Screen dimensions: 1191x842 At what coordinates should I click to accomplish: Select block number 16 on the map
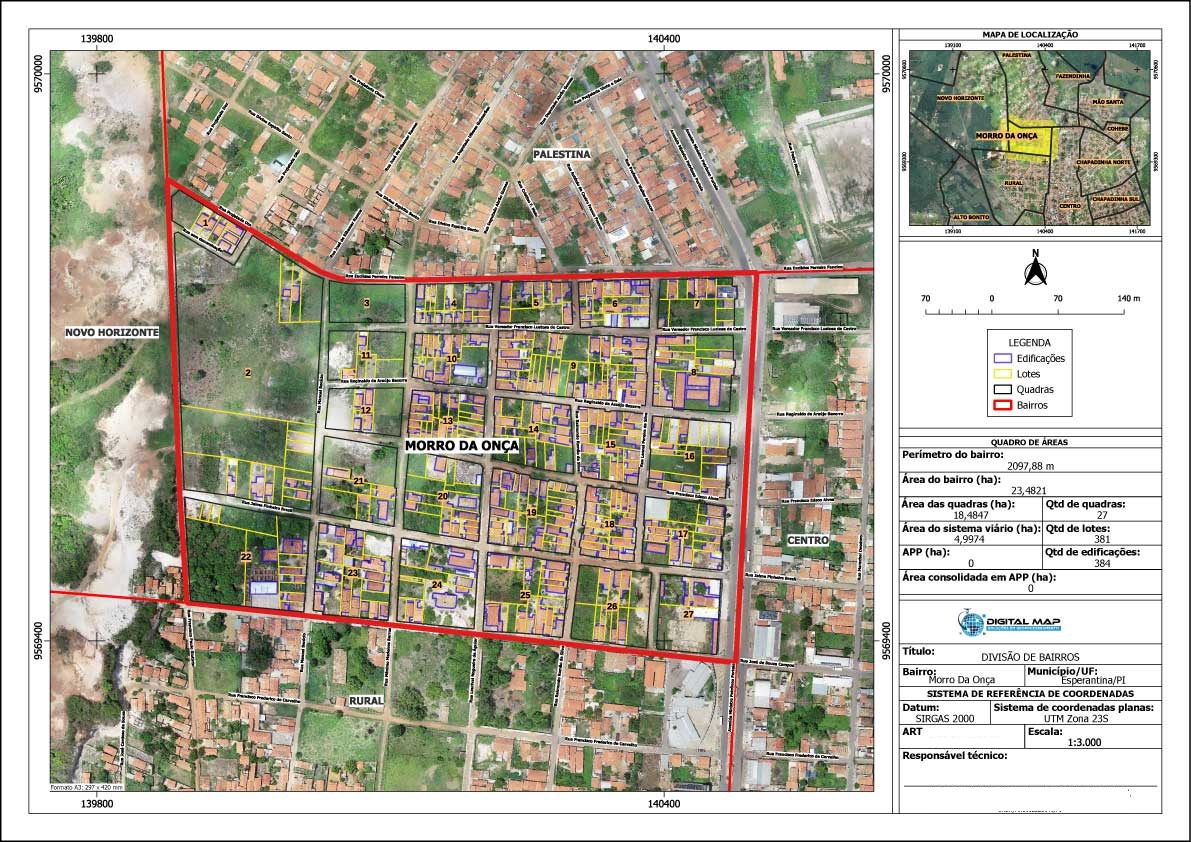click(689, 456)
